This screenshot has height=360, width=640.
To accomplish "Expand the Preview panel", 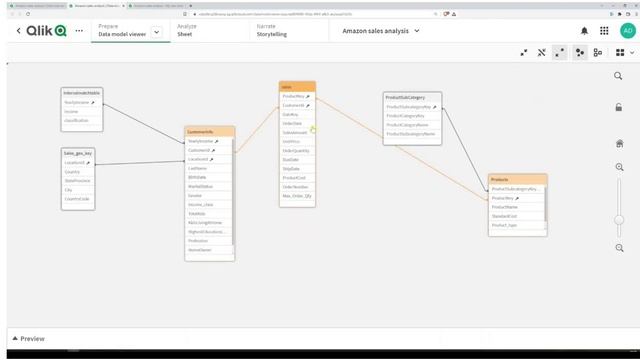I will (28, 338).
